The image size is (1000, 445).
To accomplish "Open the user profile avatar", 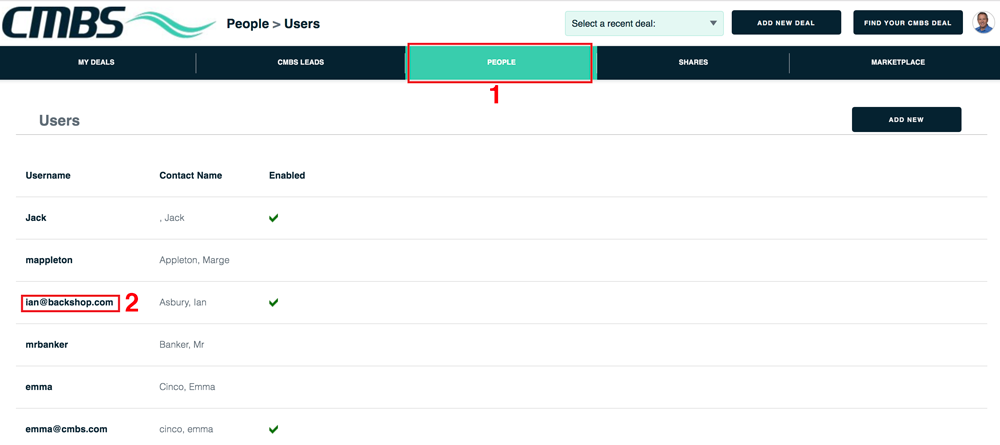I will 983,23.
